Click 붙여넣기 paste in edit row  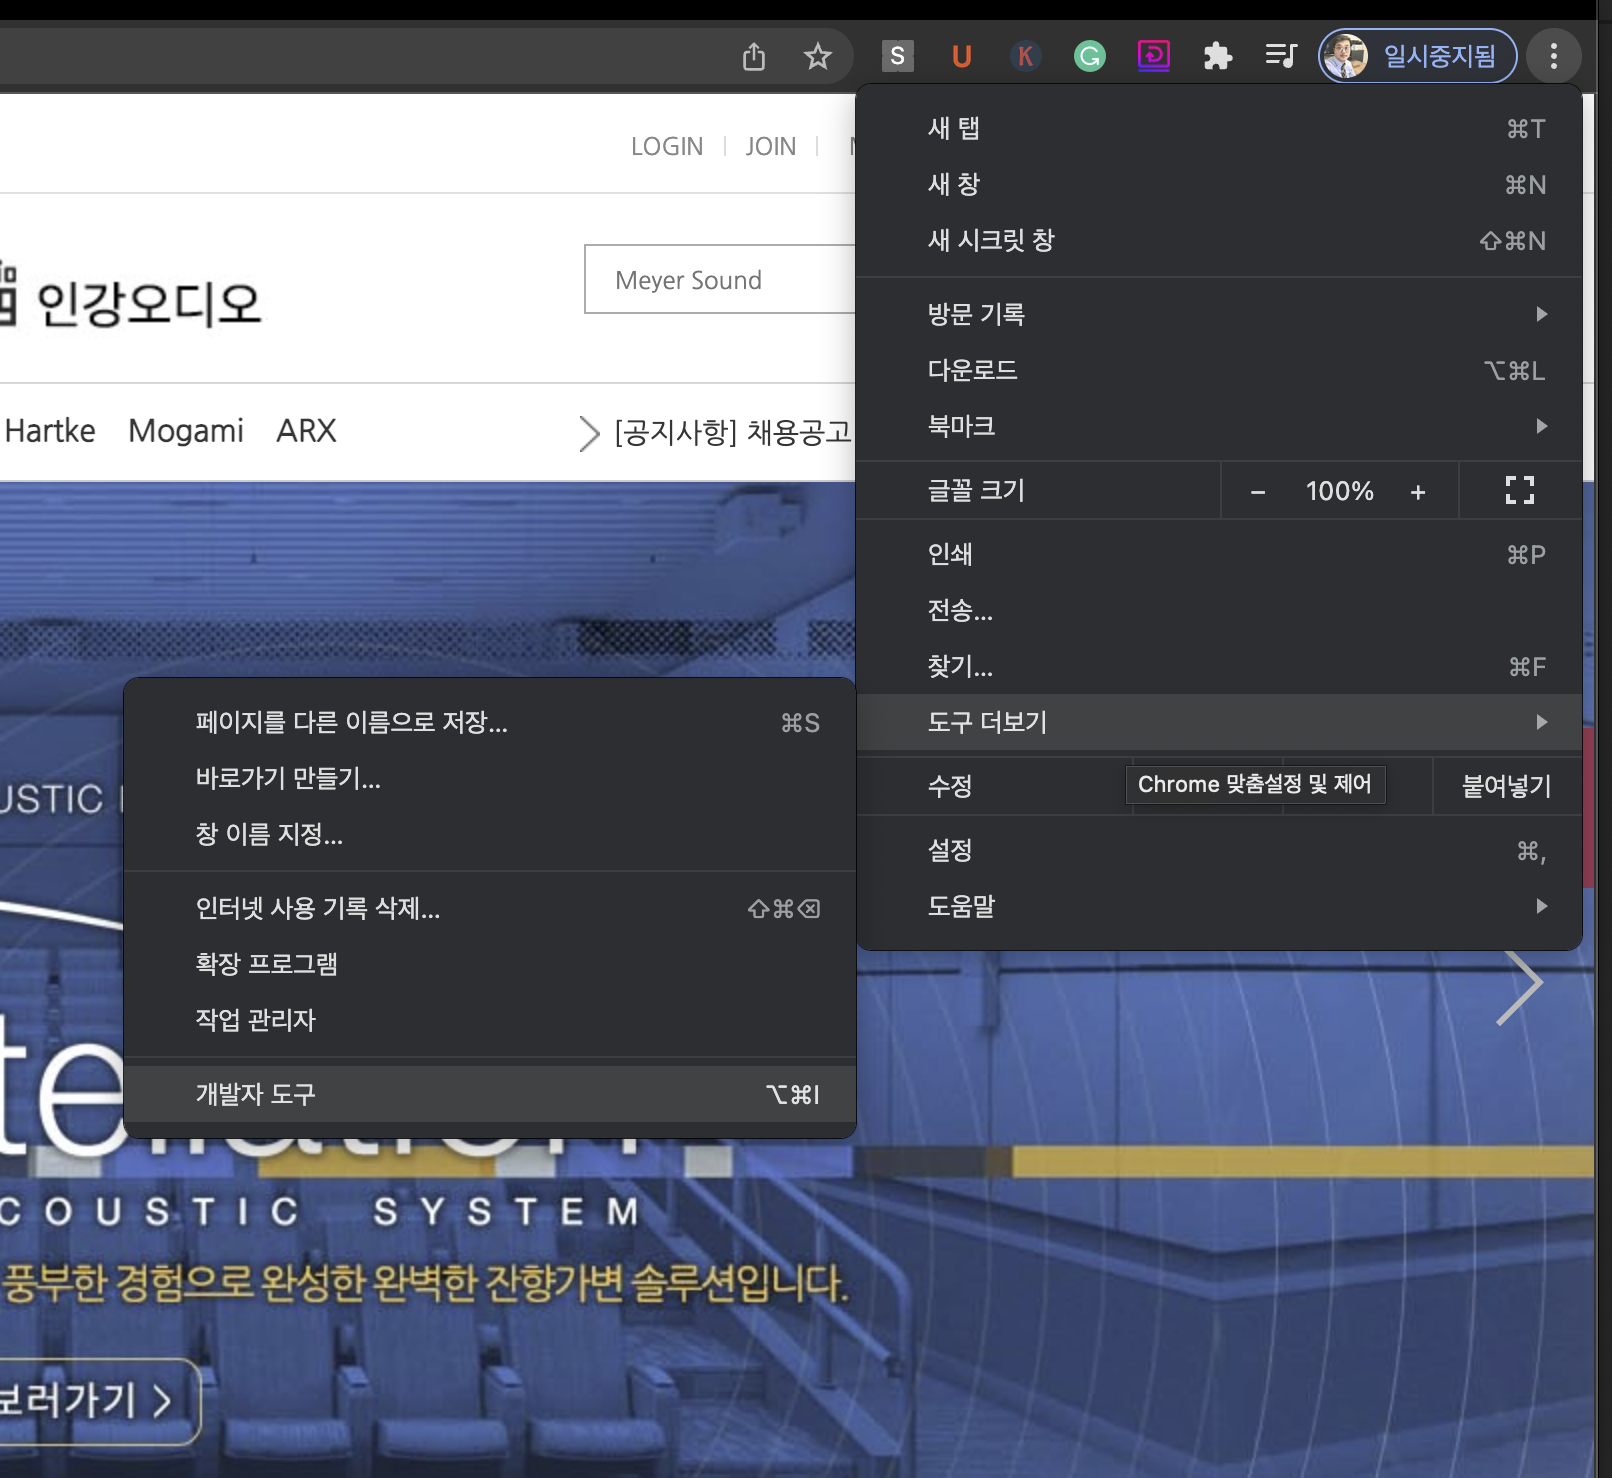tap(1507, 786)
